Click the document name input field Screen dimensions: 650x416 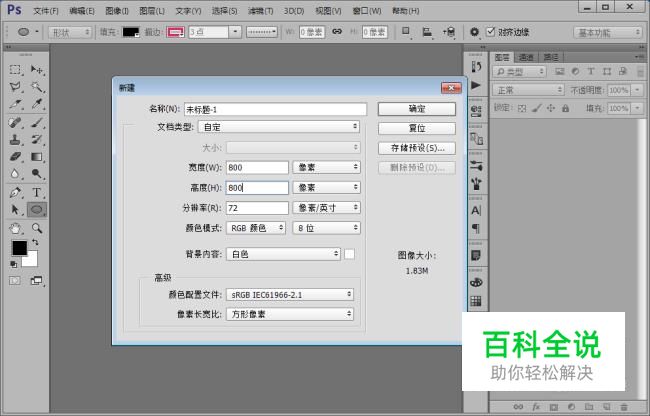point(275,109)
